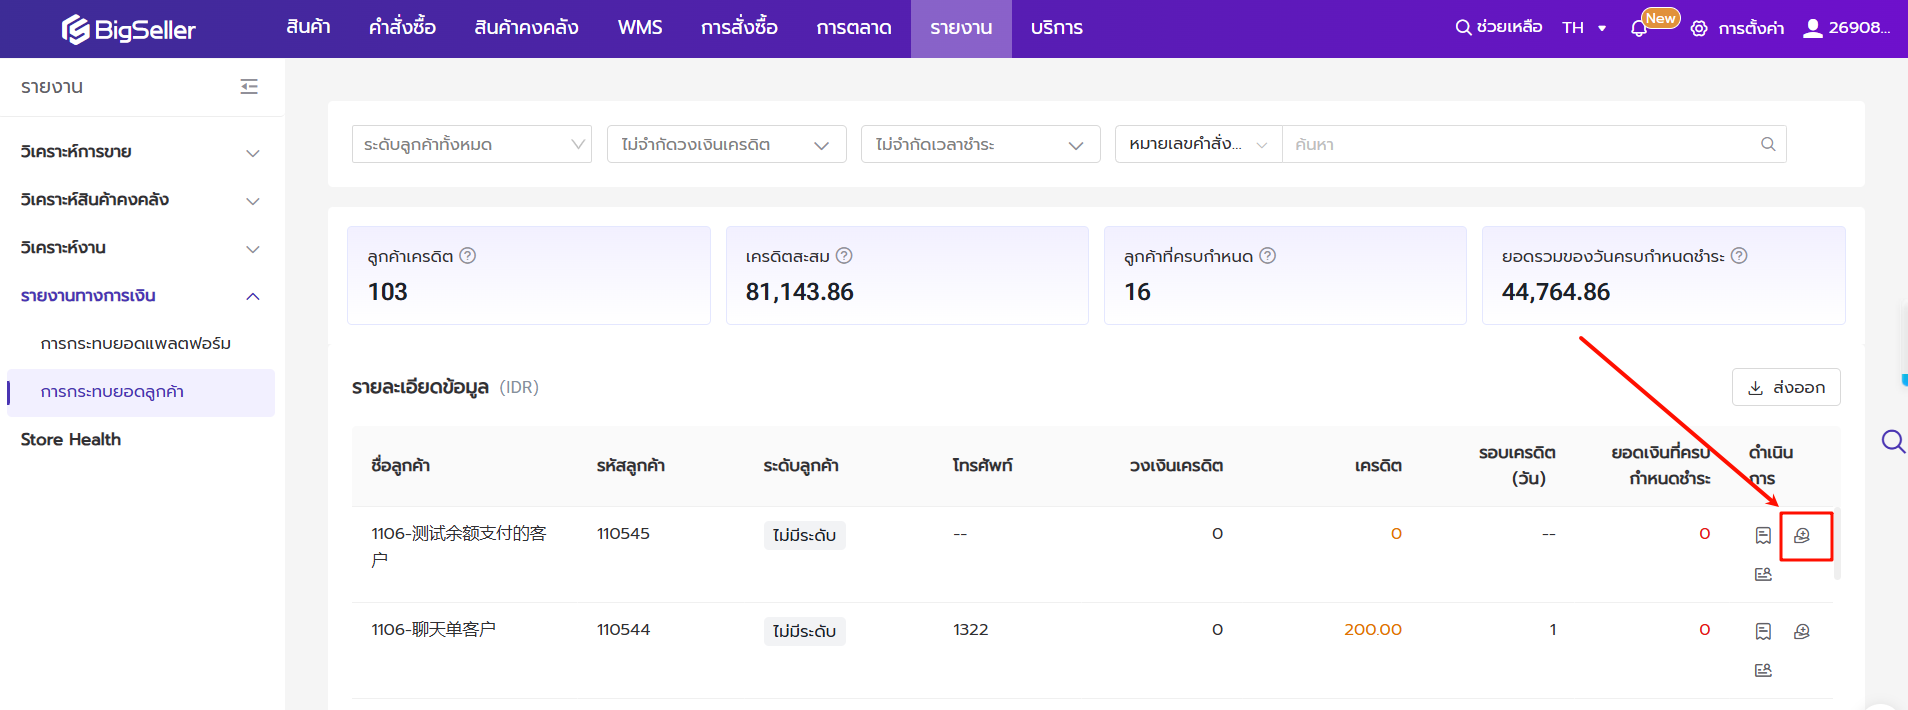Open Store Health in the sidebar
The width and height of the screenshot is (1908, 710).
point(71,439)
